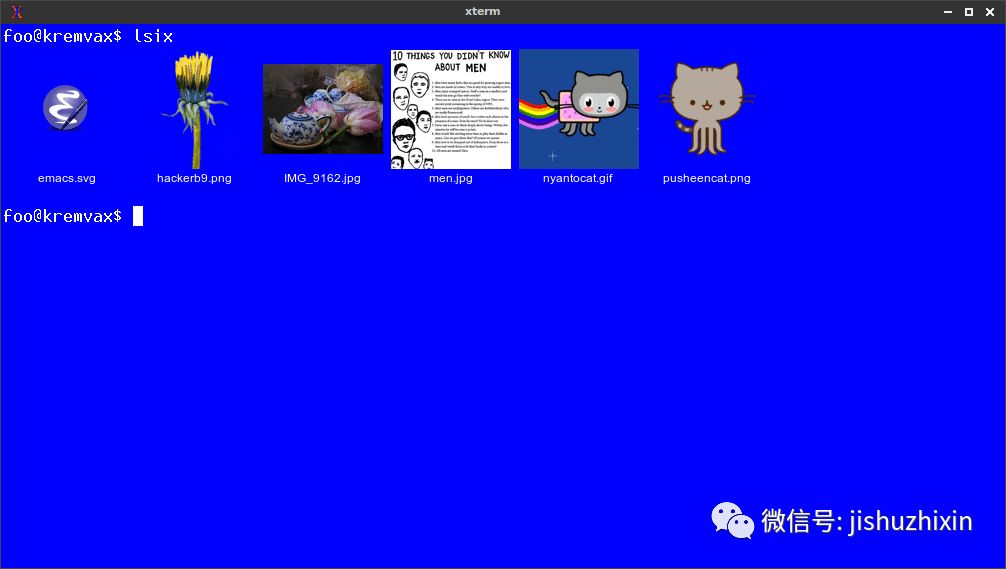Open the teapot IMG_9162 thumbnail
The image size is (1006, 569).
323,109
